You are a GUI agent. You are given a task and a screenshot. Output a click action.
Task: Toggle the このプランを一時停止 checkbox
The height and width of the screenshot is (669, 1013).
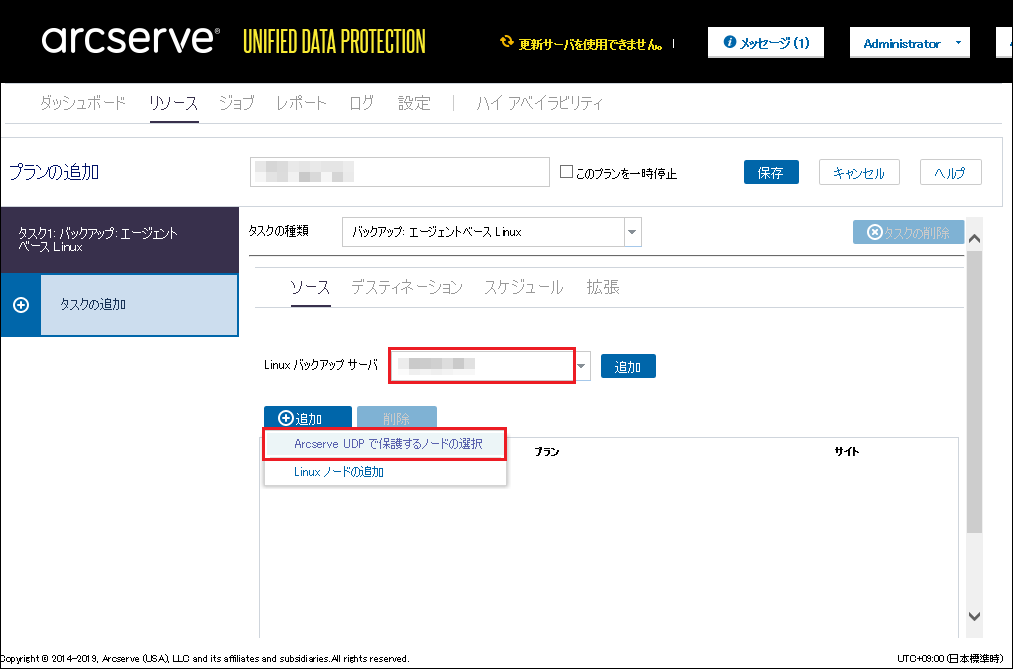566,172
